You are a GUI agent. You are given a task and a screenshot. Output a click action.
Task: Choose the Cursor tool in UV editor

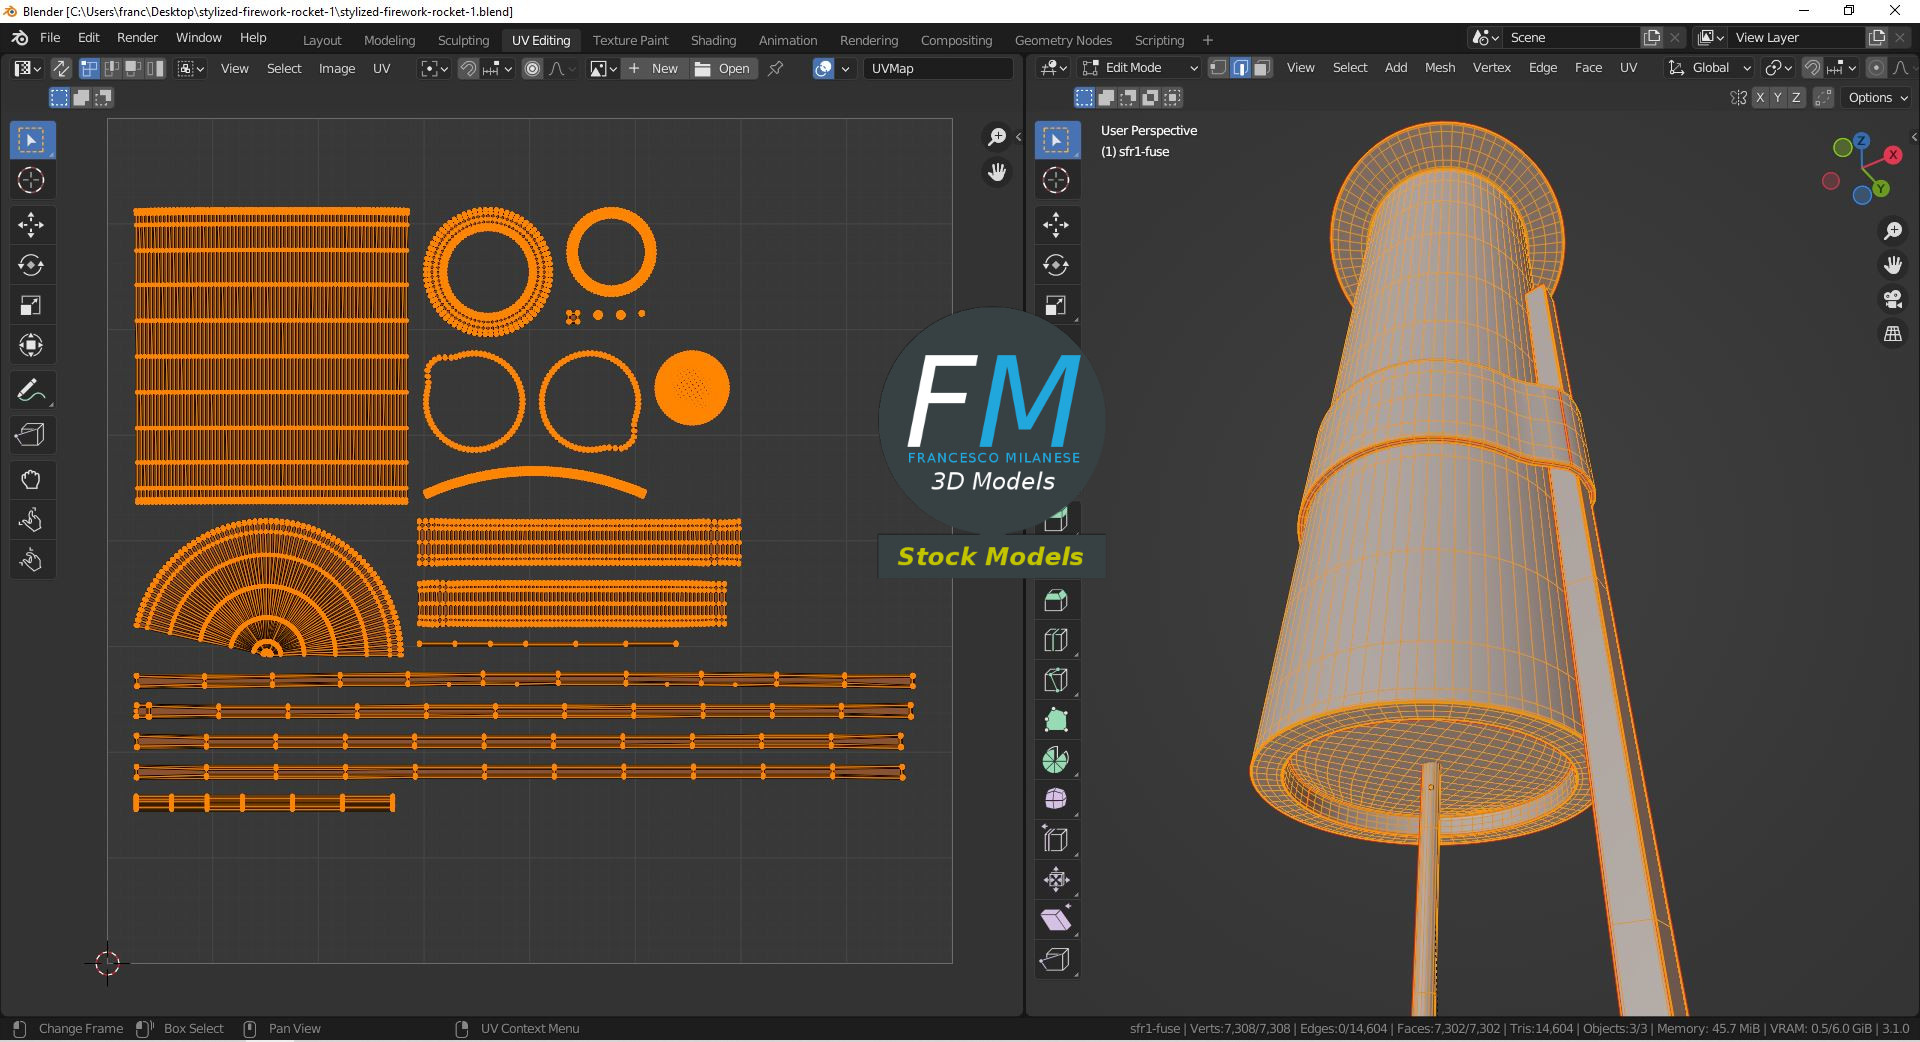[x=31, y=180]
